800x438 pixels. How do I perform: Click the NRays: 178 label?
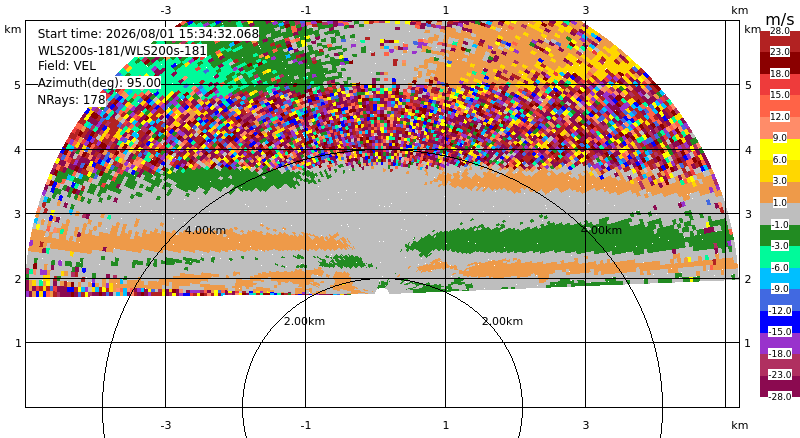[71, 100]
